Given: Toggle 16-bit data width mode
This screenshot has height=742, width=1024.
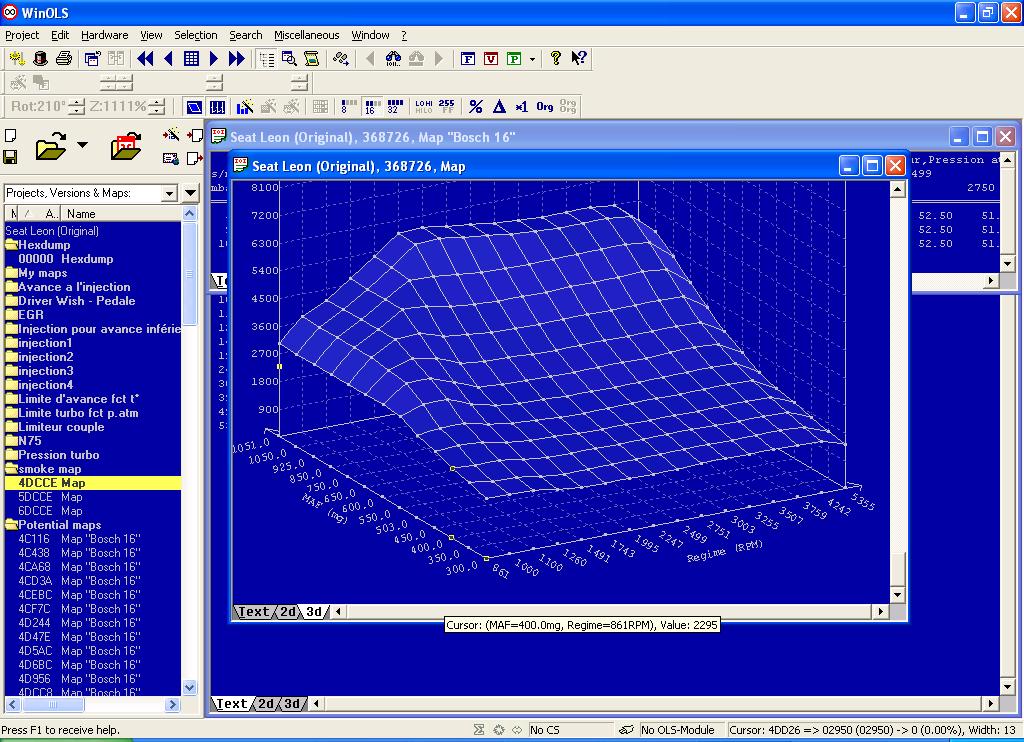Looking at the screenshot, I should [372, 106].
